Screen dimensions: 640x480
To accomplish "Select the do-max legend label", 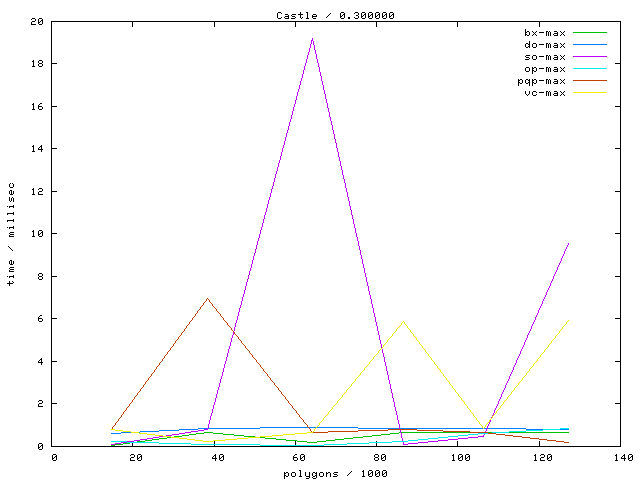I will tap(544, 45).
